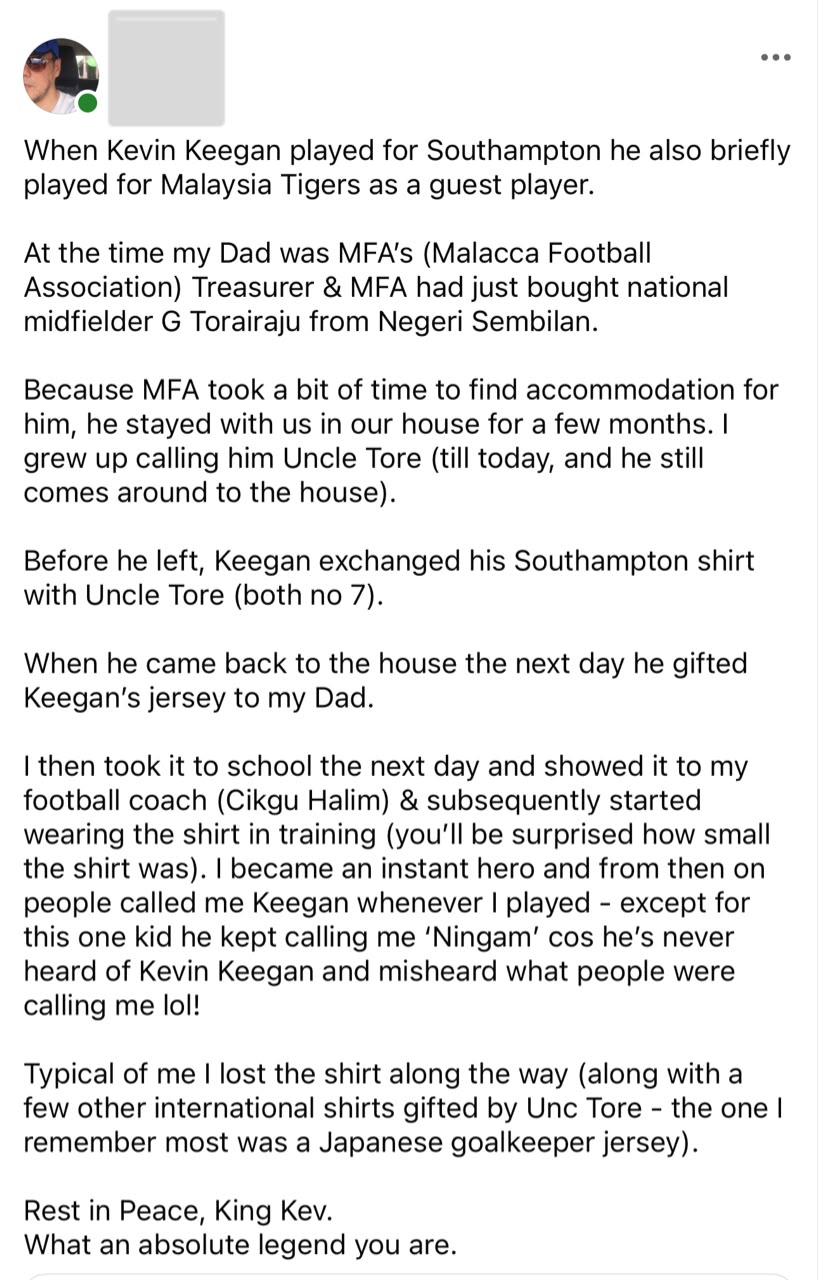Tap the paragraph starting "Before he left, Keegan"
Screen dimensions: 818x1280
point(389,579)
